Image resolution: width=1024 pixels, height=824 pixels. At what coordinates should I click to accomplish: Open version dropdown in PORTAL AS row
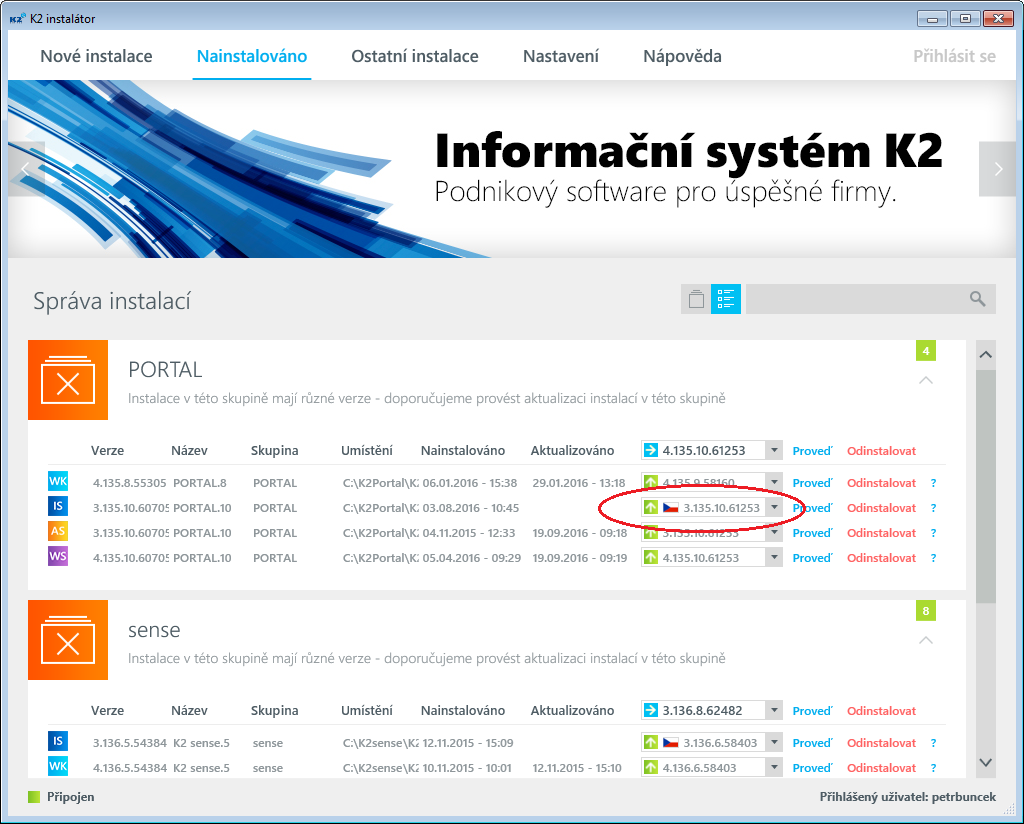pos(774,533)
